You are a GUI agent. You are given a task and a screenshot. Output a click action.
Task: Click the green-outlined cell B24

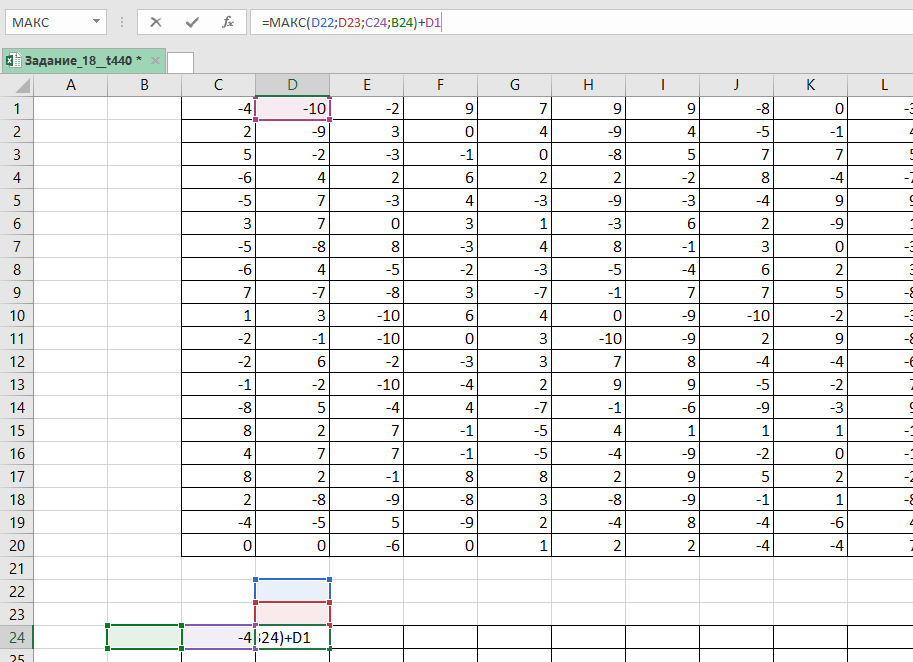coord(144,637)
